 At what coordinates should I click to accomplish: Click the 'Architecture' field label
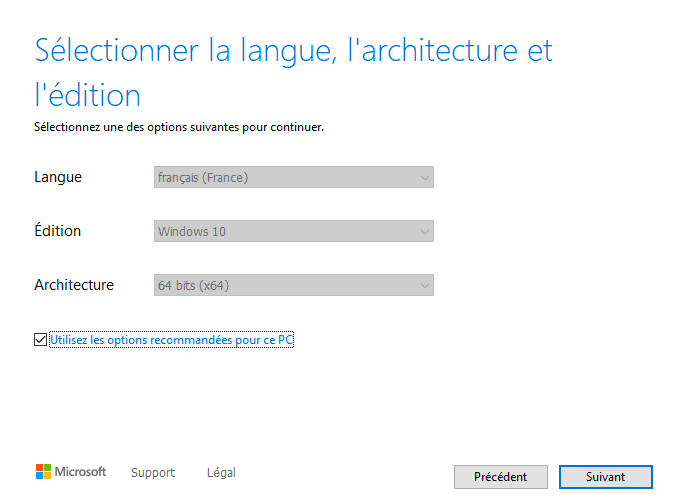tap(74, 285)
